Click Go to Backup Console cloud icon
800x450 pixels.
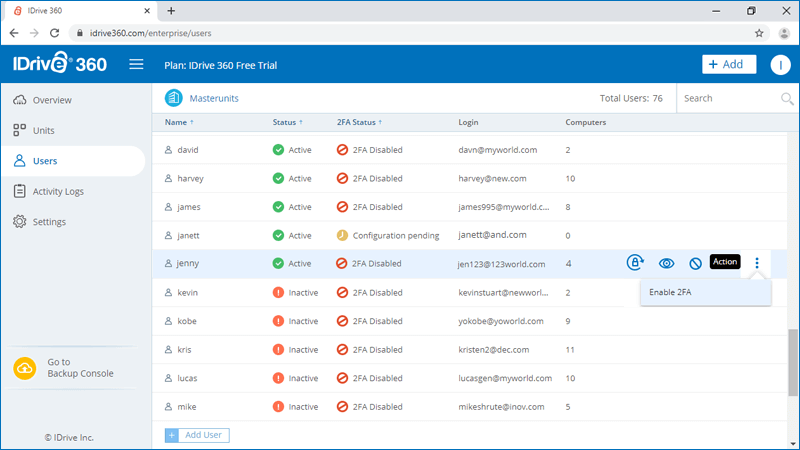24,368
